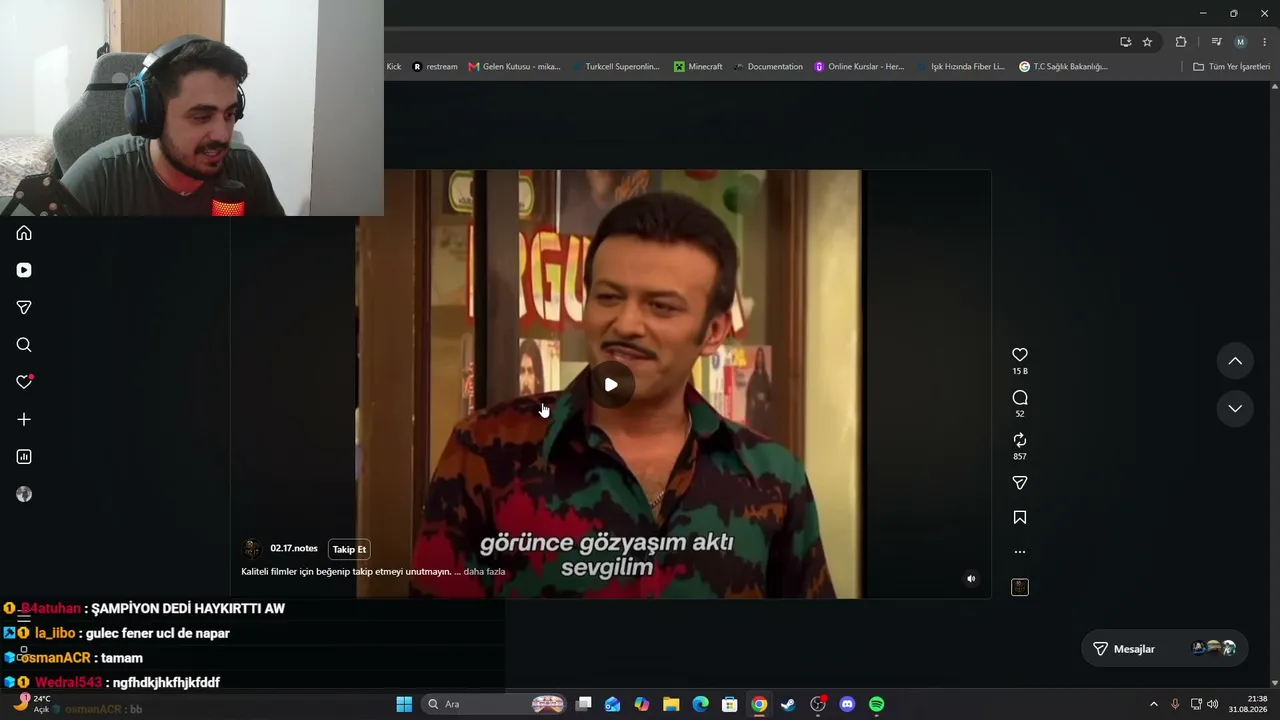Open direct messages from the sidebar paper plane
This screenshot has width=1280, height=720.
(x=24, y=307)
